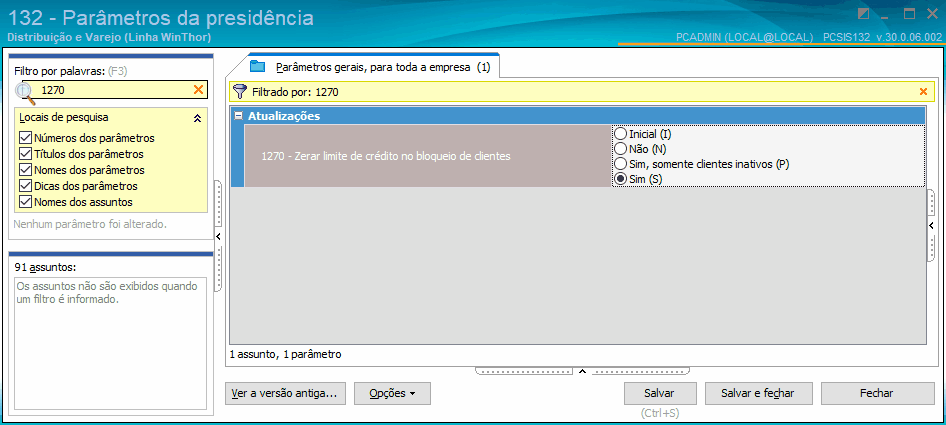
Task: Toggle 'Dicas dos parâmetros' checkbox
Action: (25, 185)
